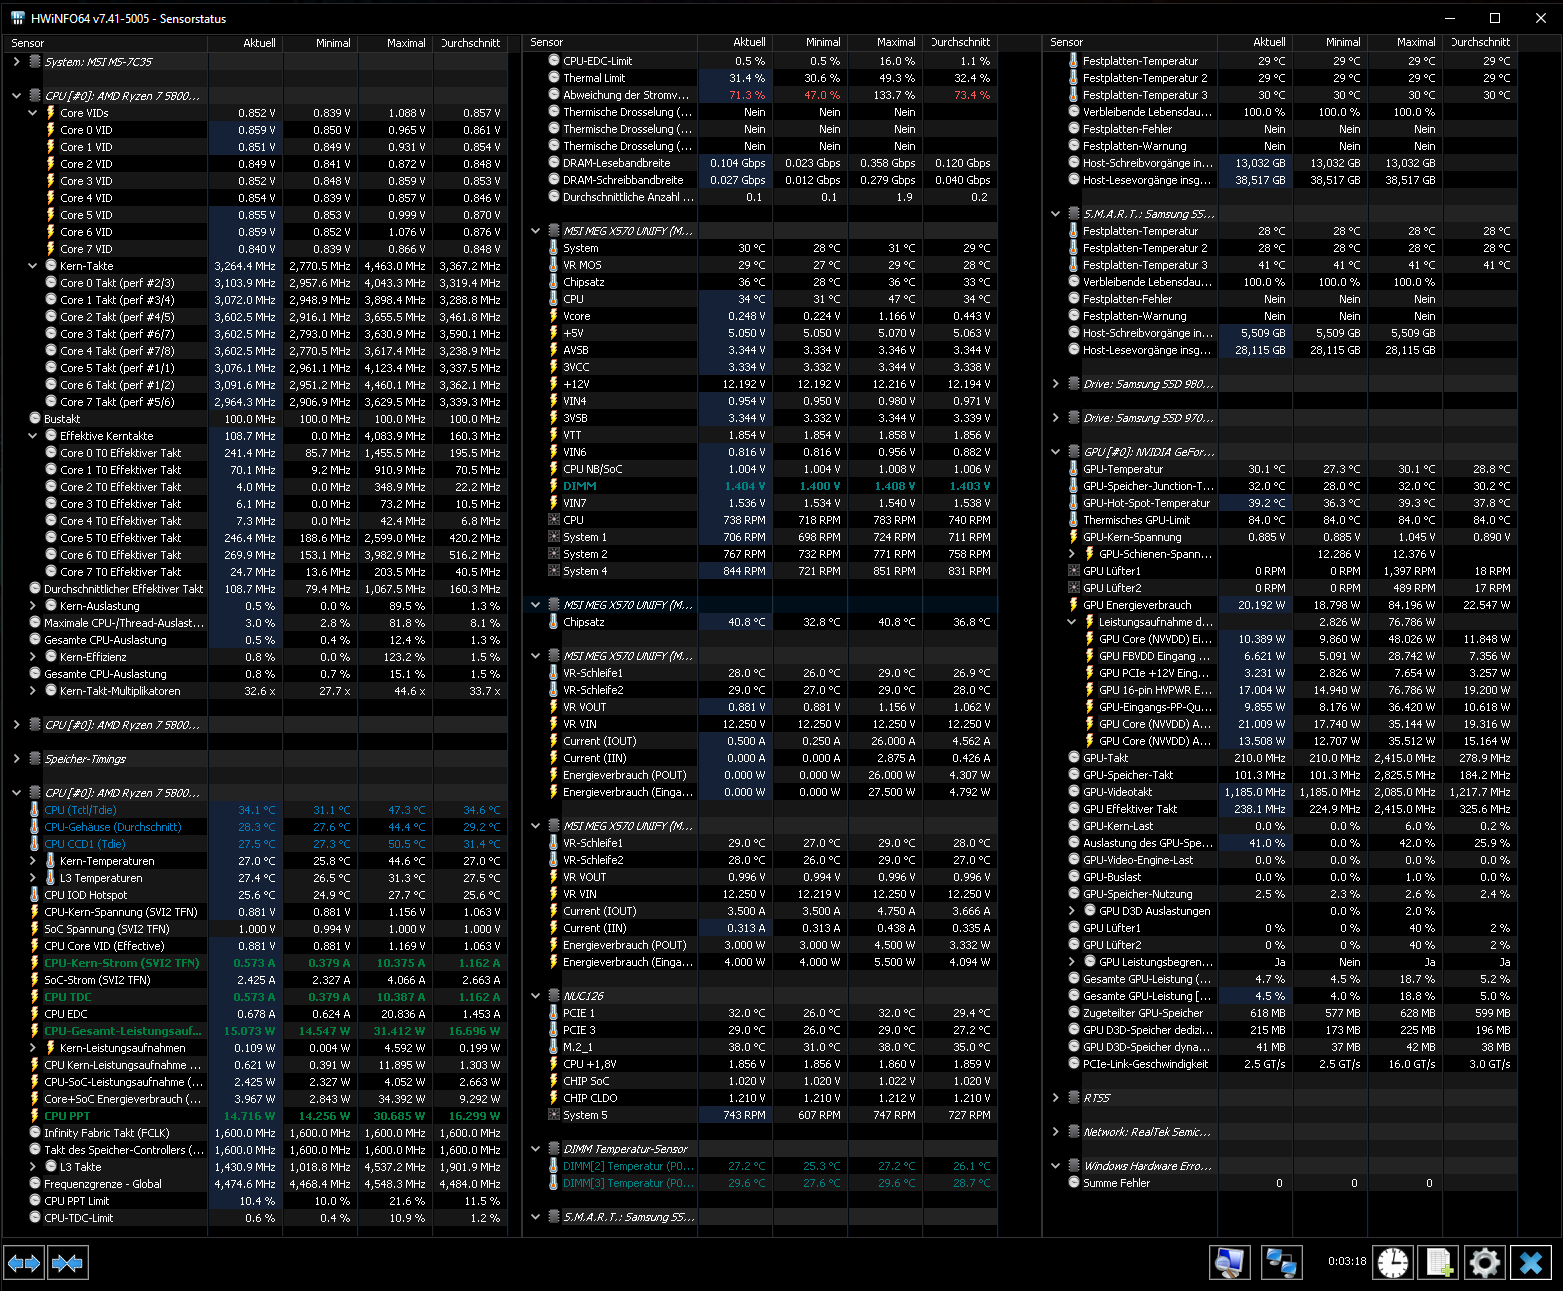Click the chip icon beside Speicher-Timings
Image resolution: width=1563 pixels, height=1291 pixels.
pyautogui.click(x=35, y=759)
